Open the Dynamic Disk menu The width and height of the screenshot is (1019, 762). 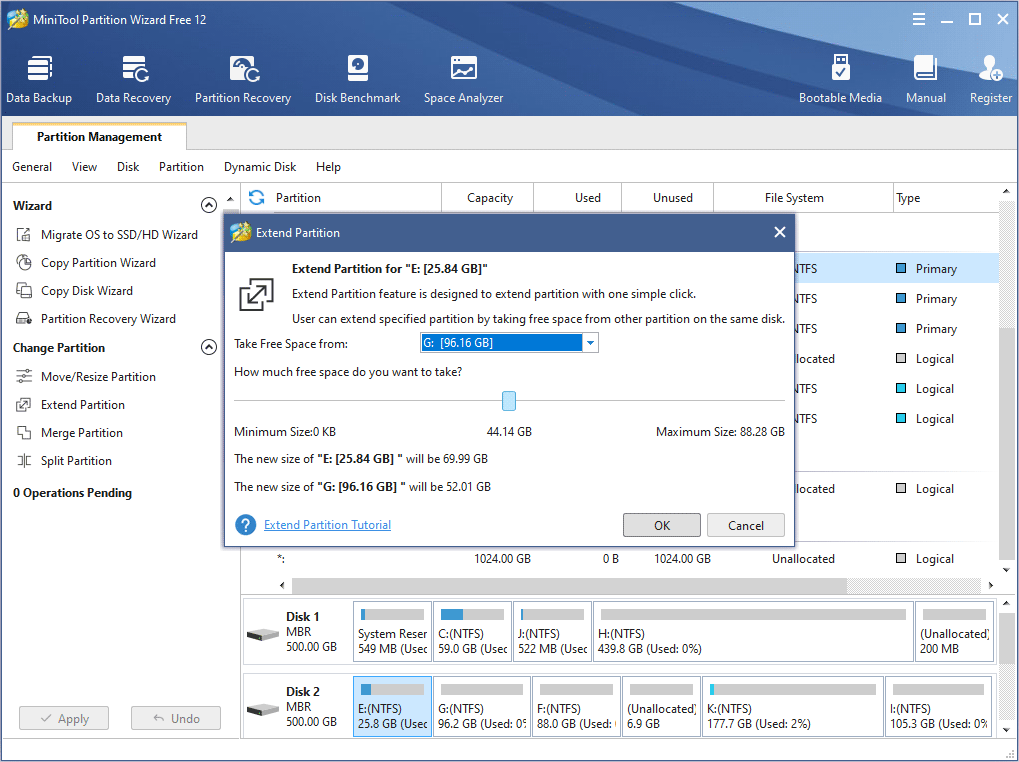pos(260,167)
